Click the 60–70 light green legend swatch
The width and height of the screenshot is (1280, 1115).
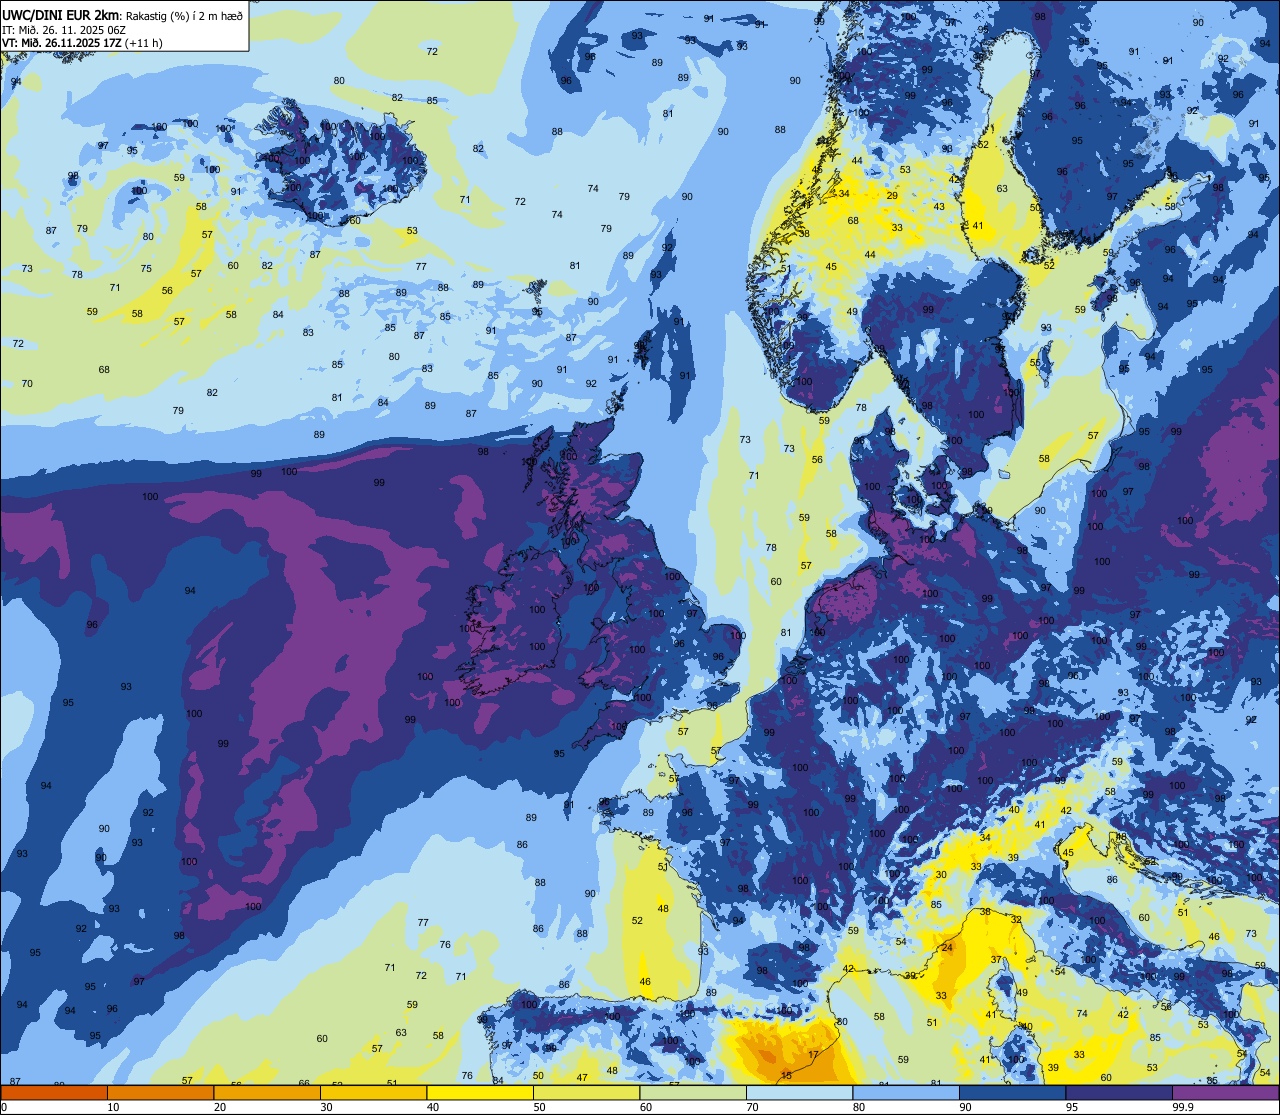pos(693,1093)
